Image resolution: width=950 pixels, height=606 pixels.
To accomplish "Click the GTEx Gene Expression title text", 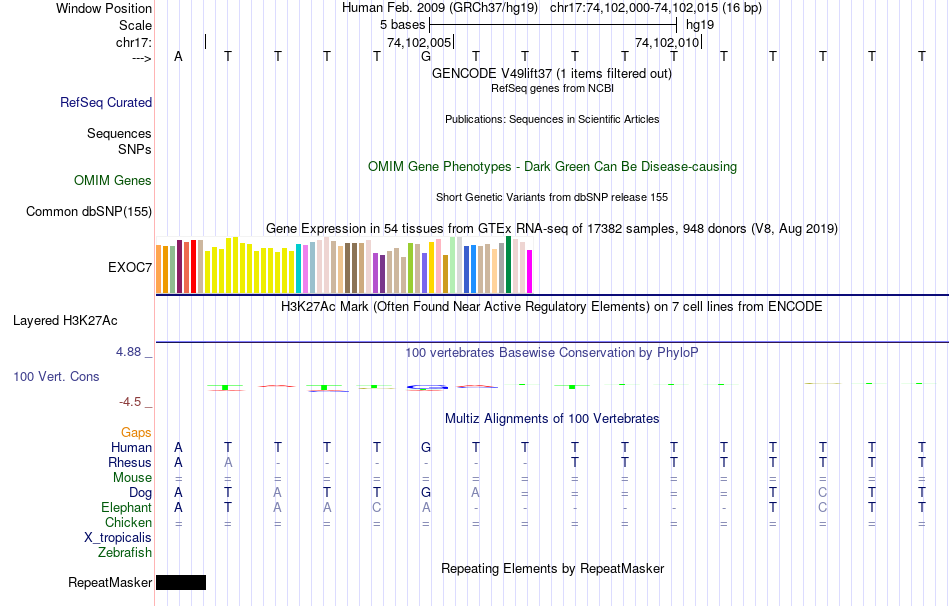I will click(x=552, y=228).
